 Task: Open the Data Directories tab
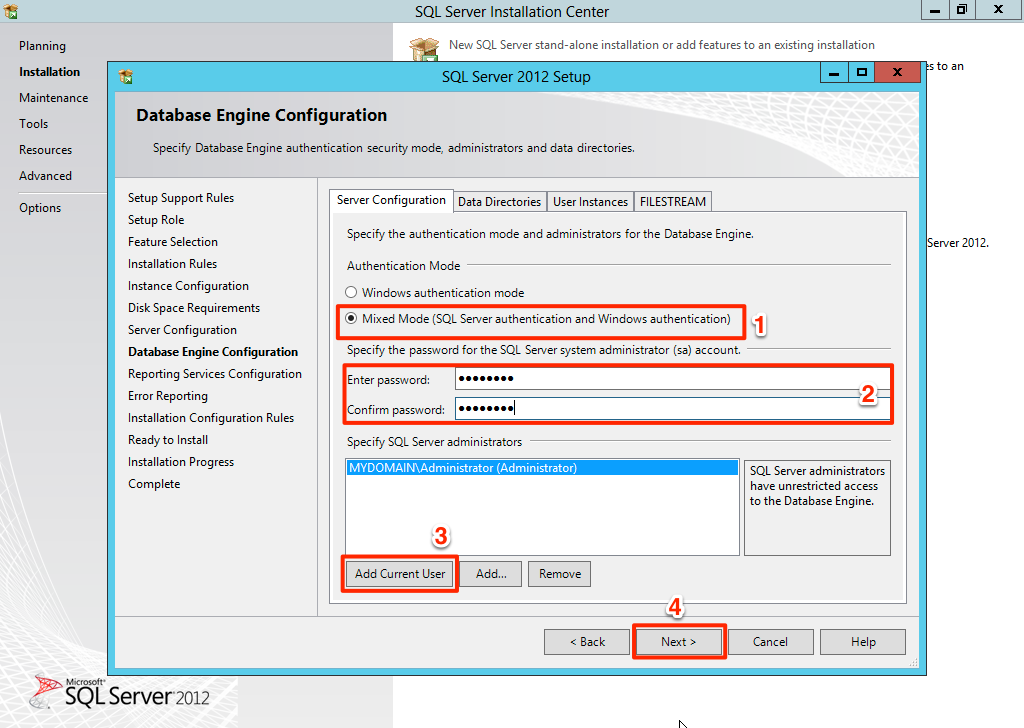(x=500, y=202)
